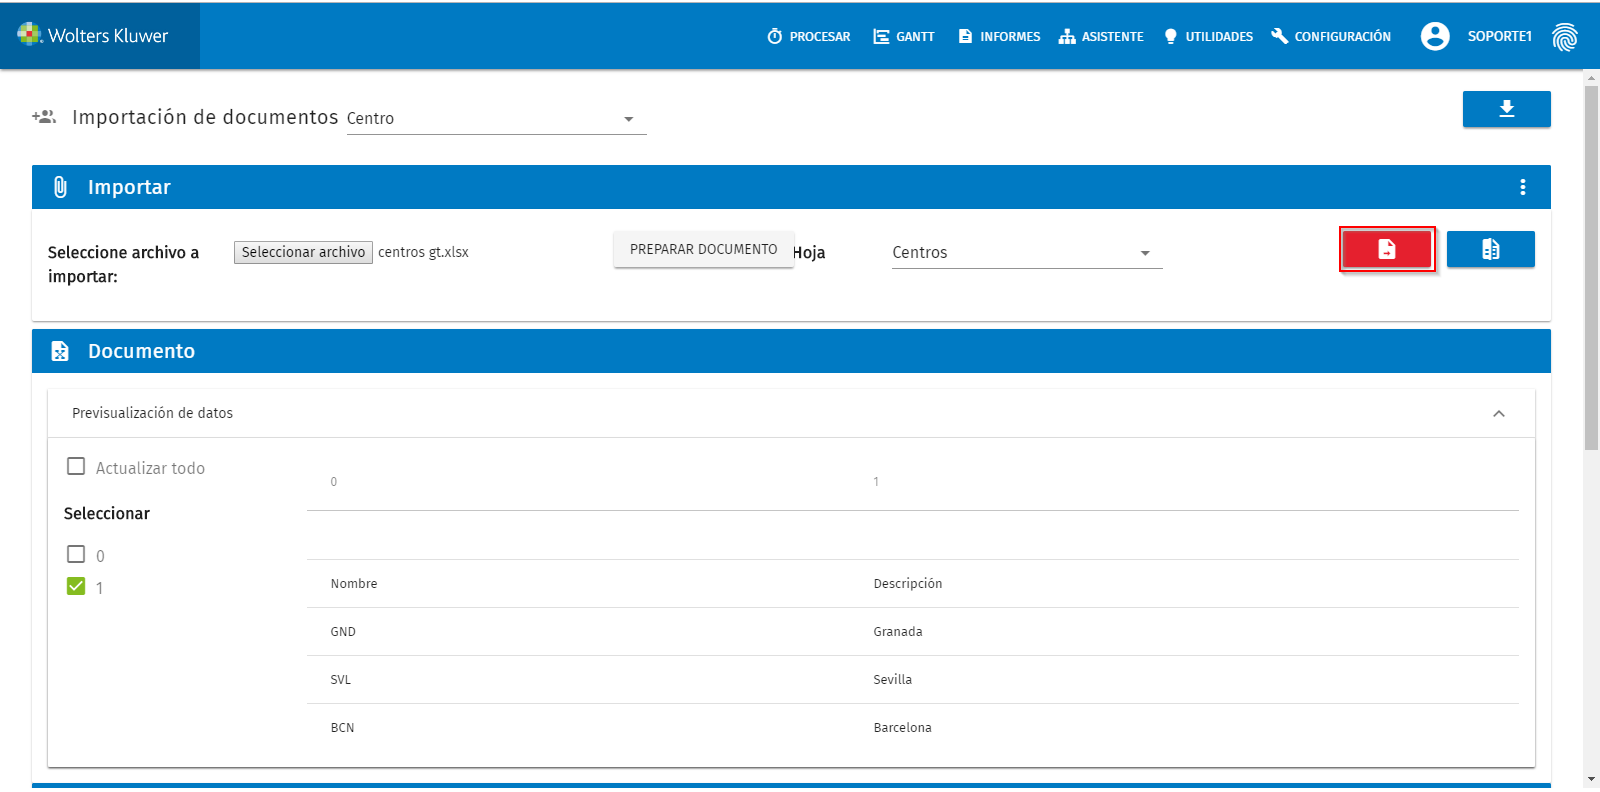The height and width of the screenshot is (792, 1600).
Task: Click the PREPARAR DOCUMENTO button
Action: click(703, 249)
